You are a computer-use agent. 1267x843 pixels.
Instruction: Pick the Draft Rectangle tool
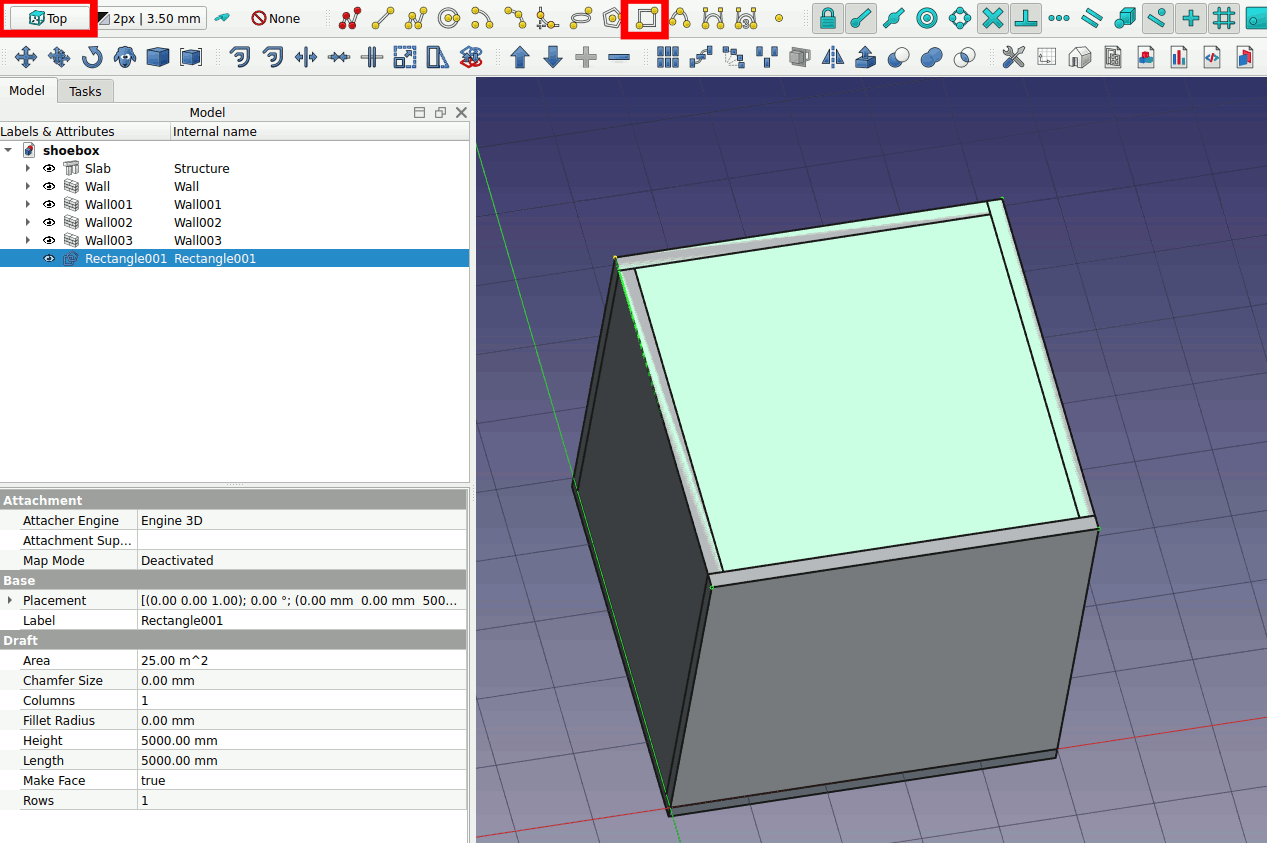tap(646, 18)
